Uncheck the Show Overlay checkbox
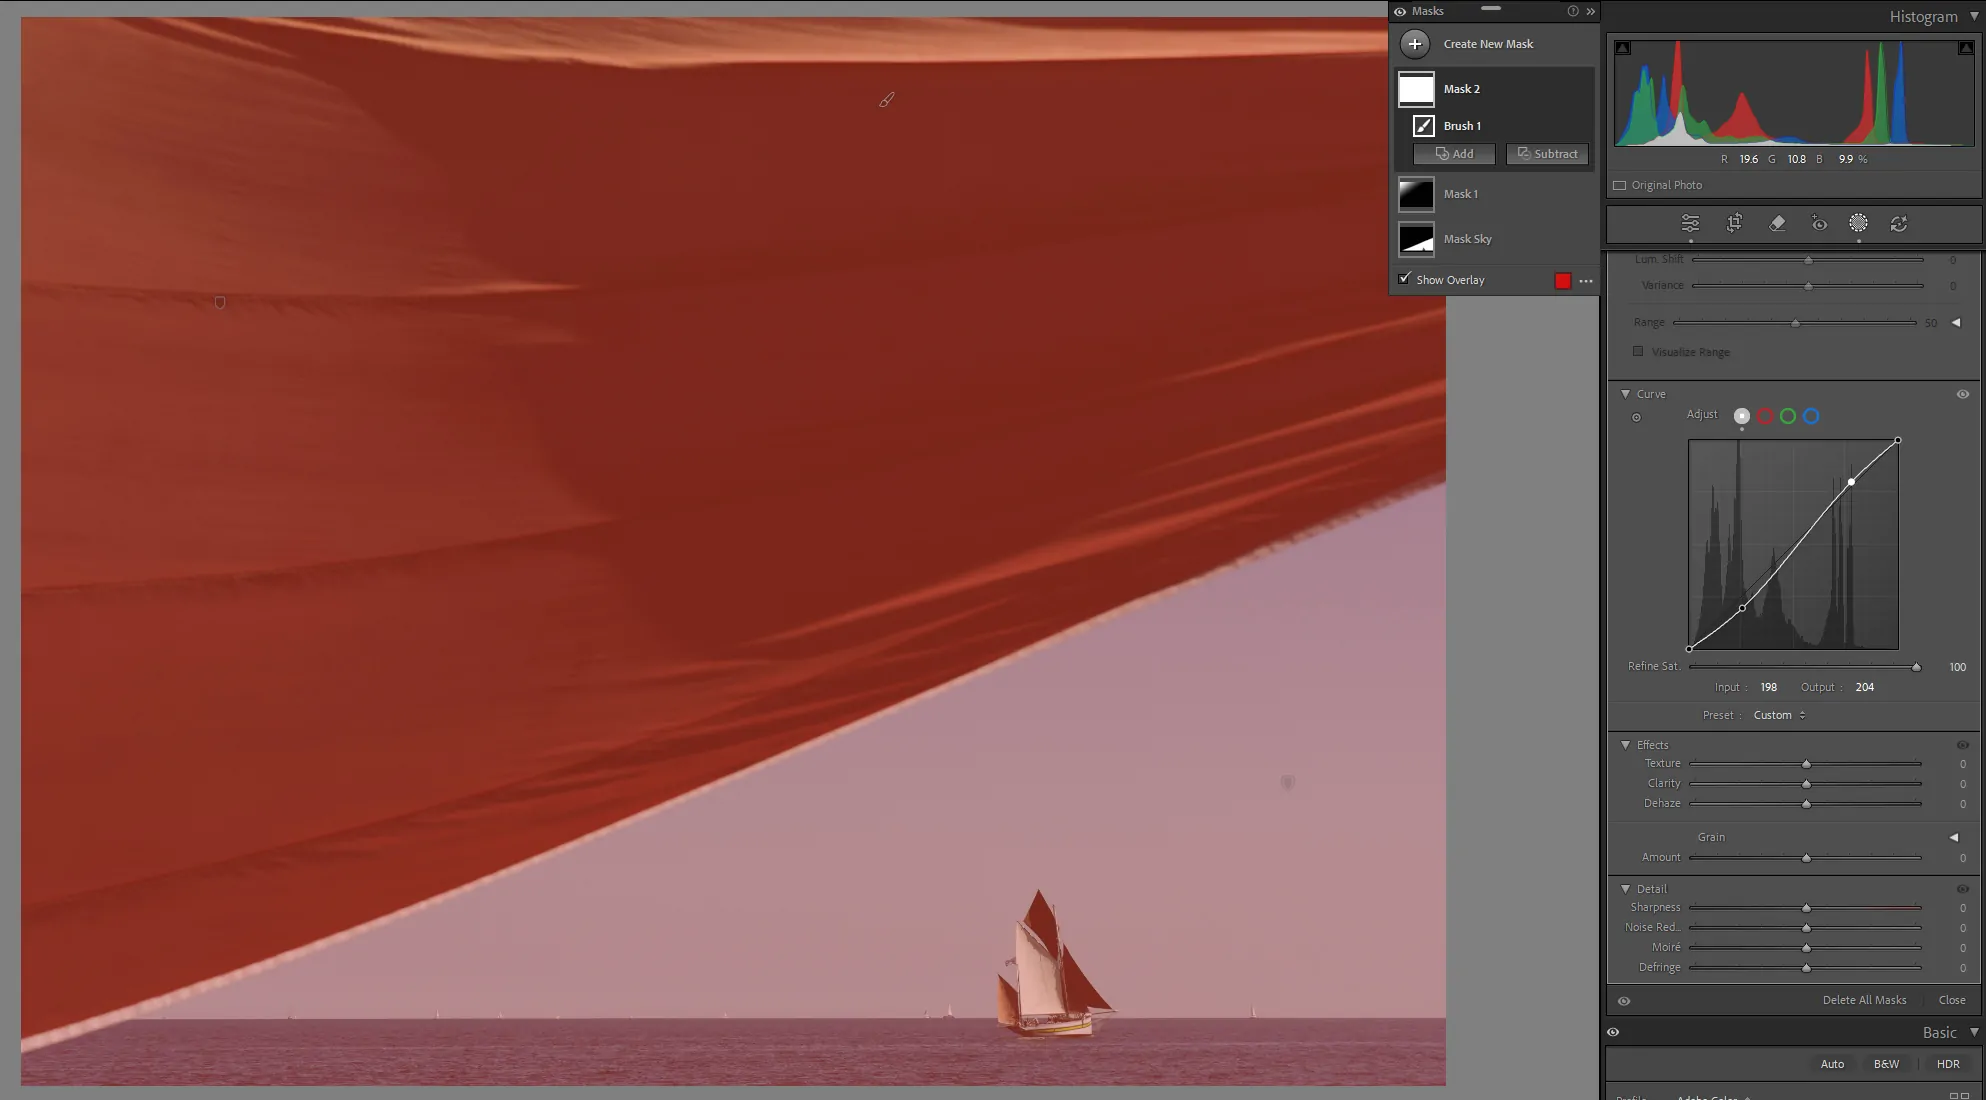Image resolution: width=1986 pixels, height=1100 pixels. (1405, 279)
